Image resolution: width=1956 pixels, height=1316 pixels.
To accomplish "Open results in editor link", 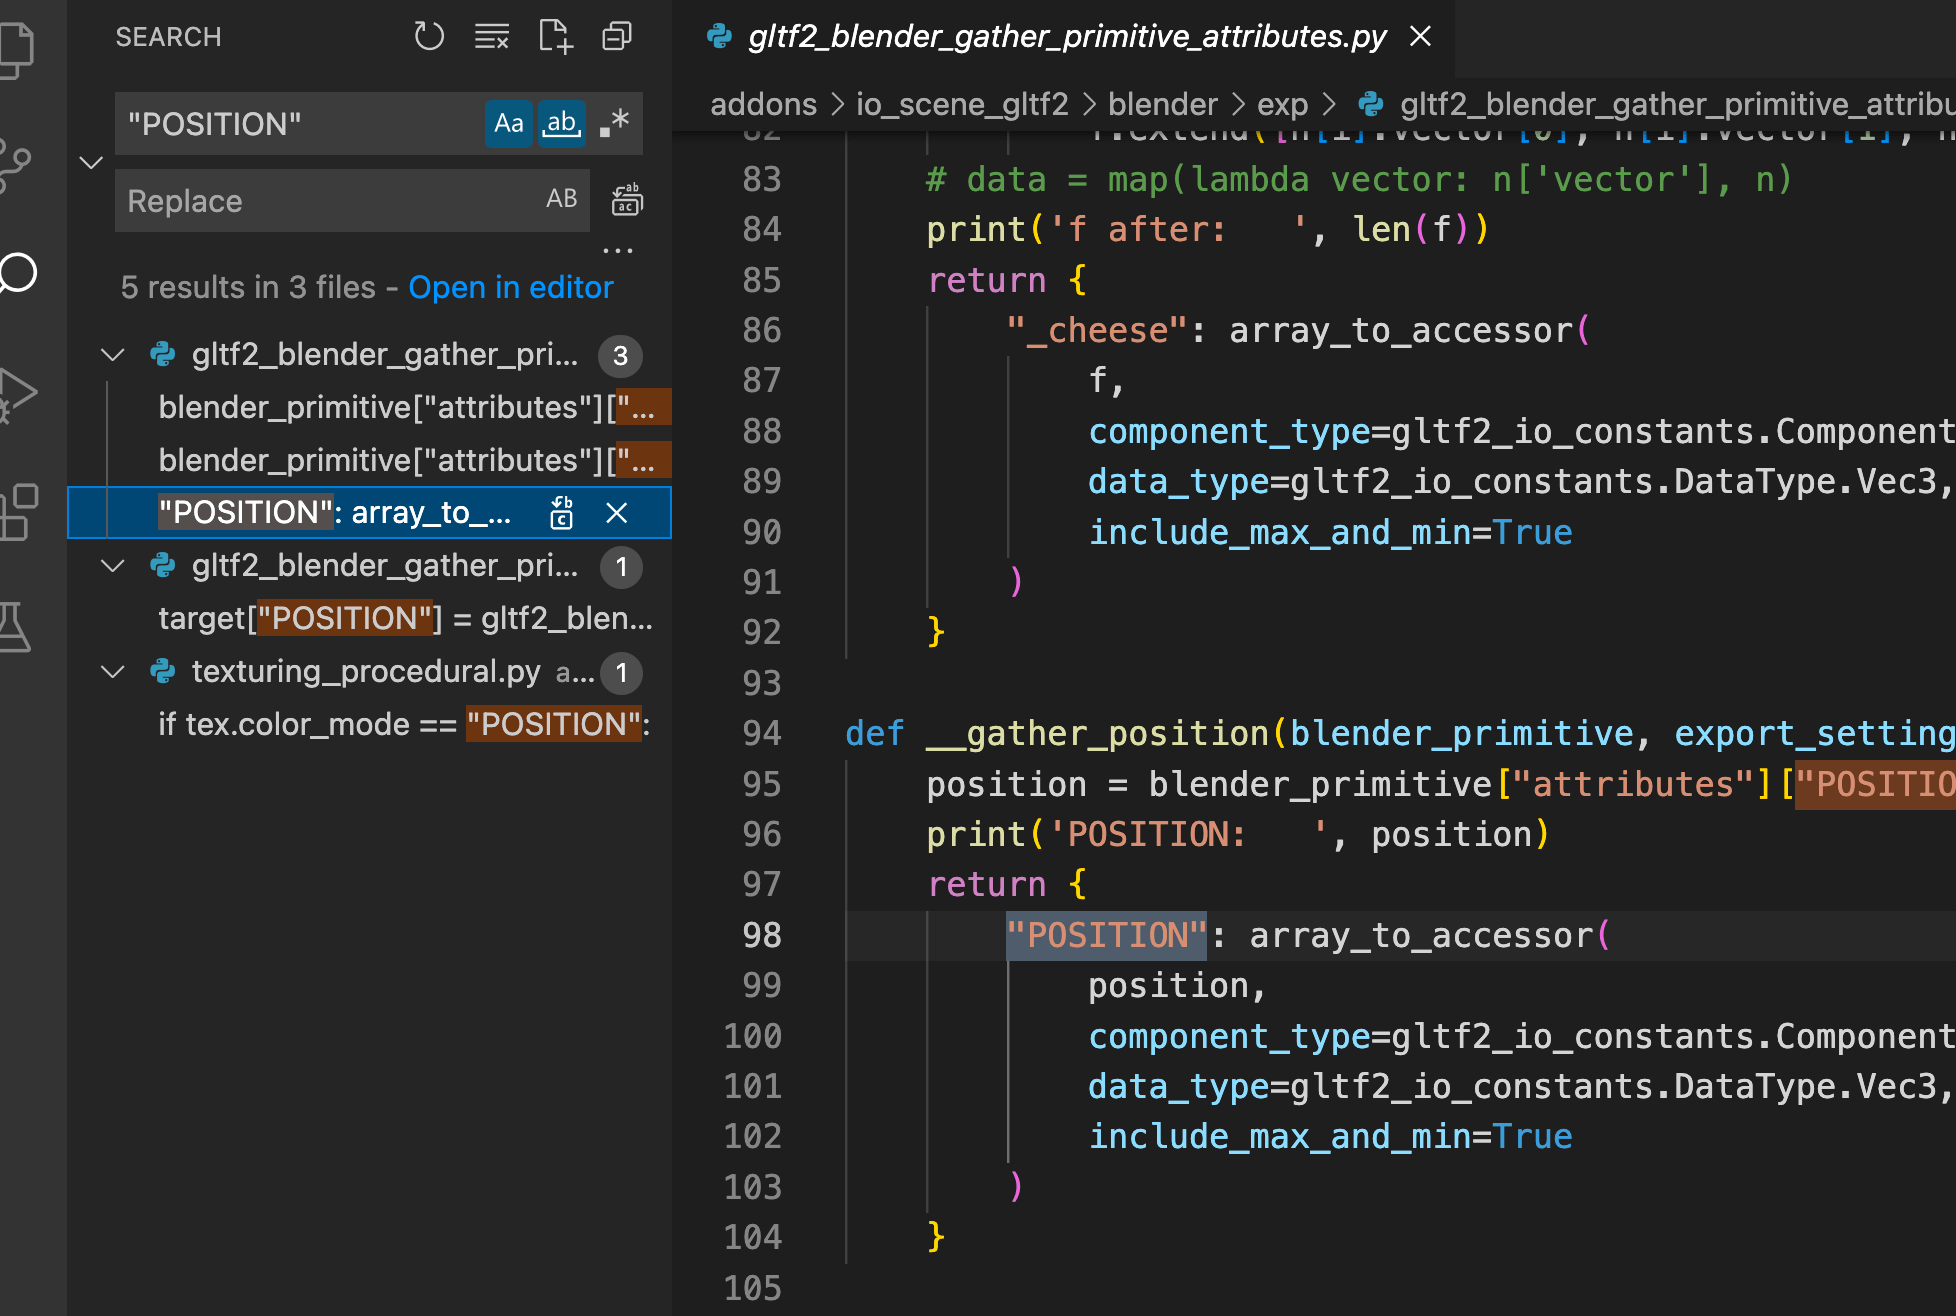I will pyautogui.click(x=510, y=288).
